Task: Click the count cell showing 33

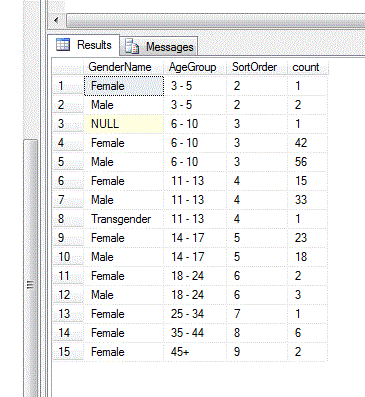Action: click(307, 200)
